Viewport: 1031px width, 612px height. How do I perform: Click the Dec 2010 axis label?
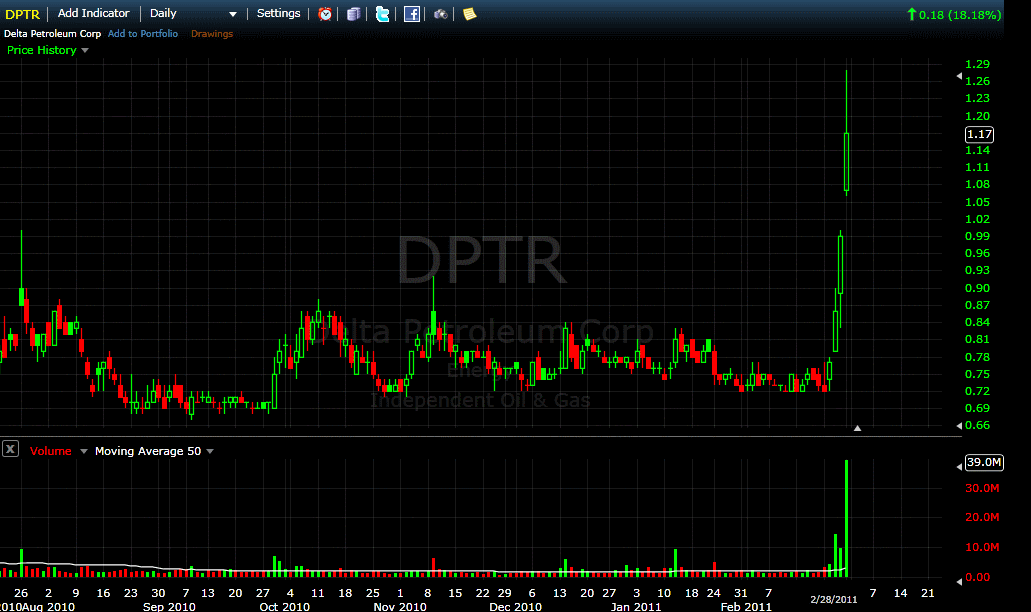pos(516,606)
